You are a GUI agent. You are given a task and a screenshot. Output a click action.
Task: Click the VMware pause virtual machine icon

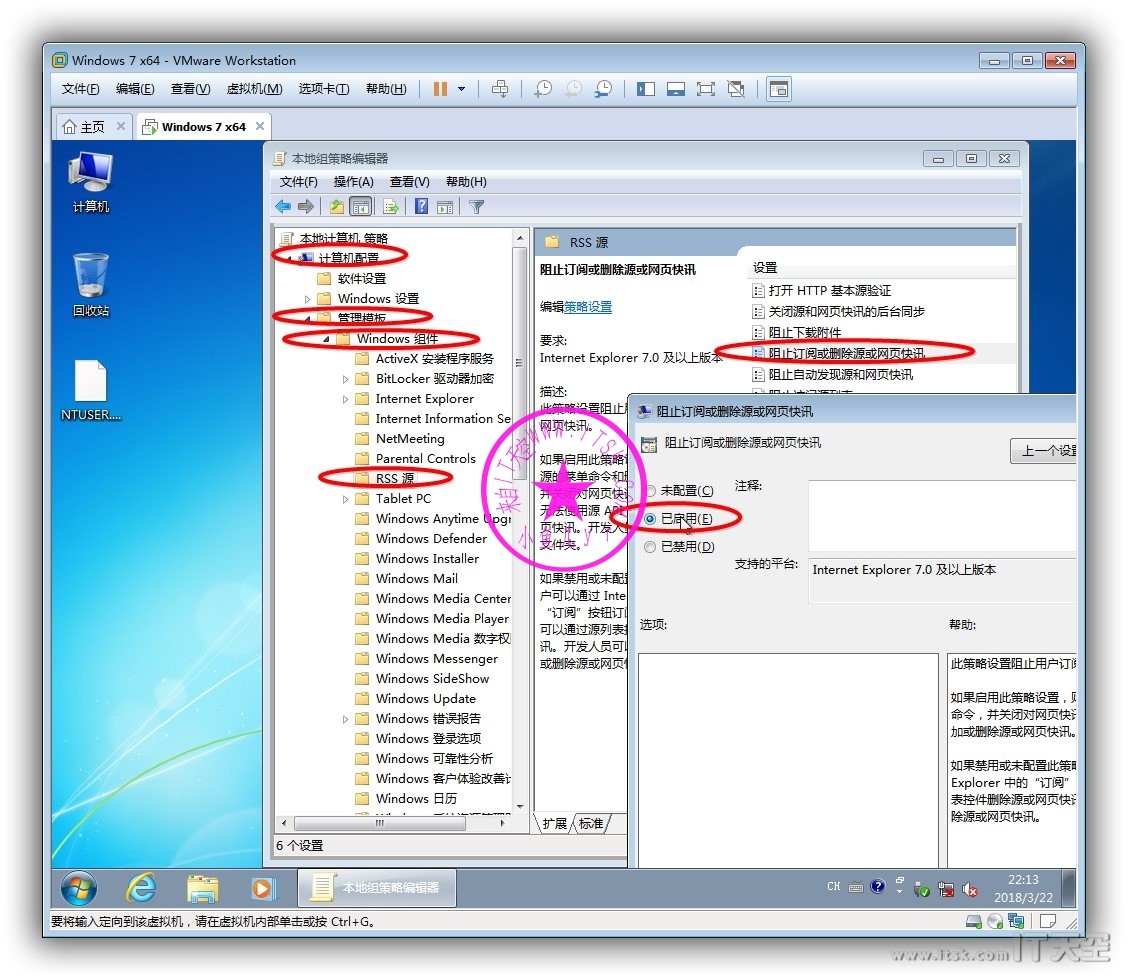point(440,89)
